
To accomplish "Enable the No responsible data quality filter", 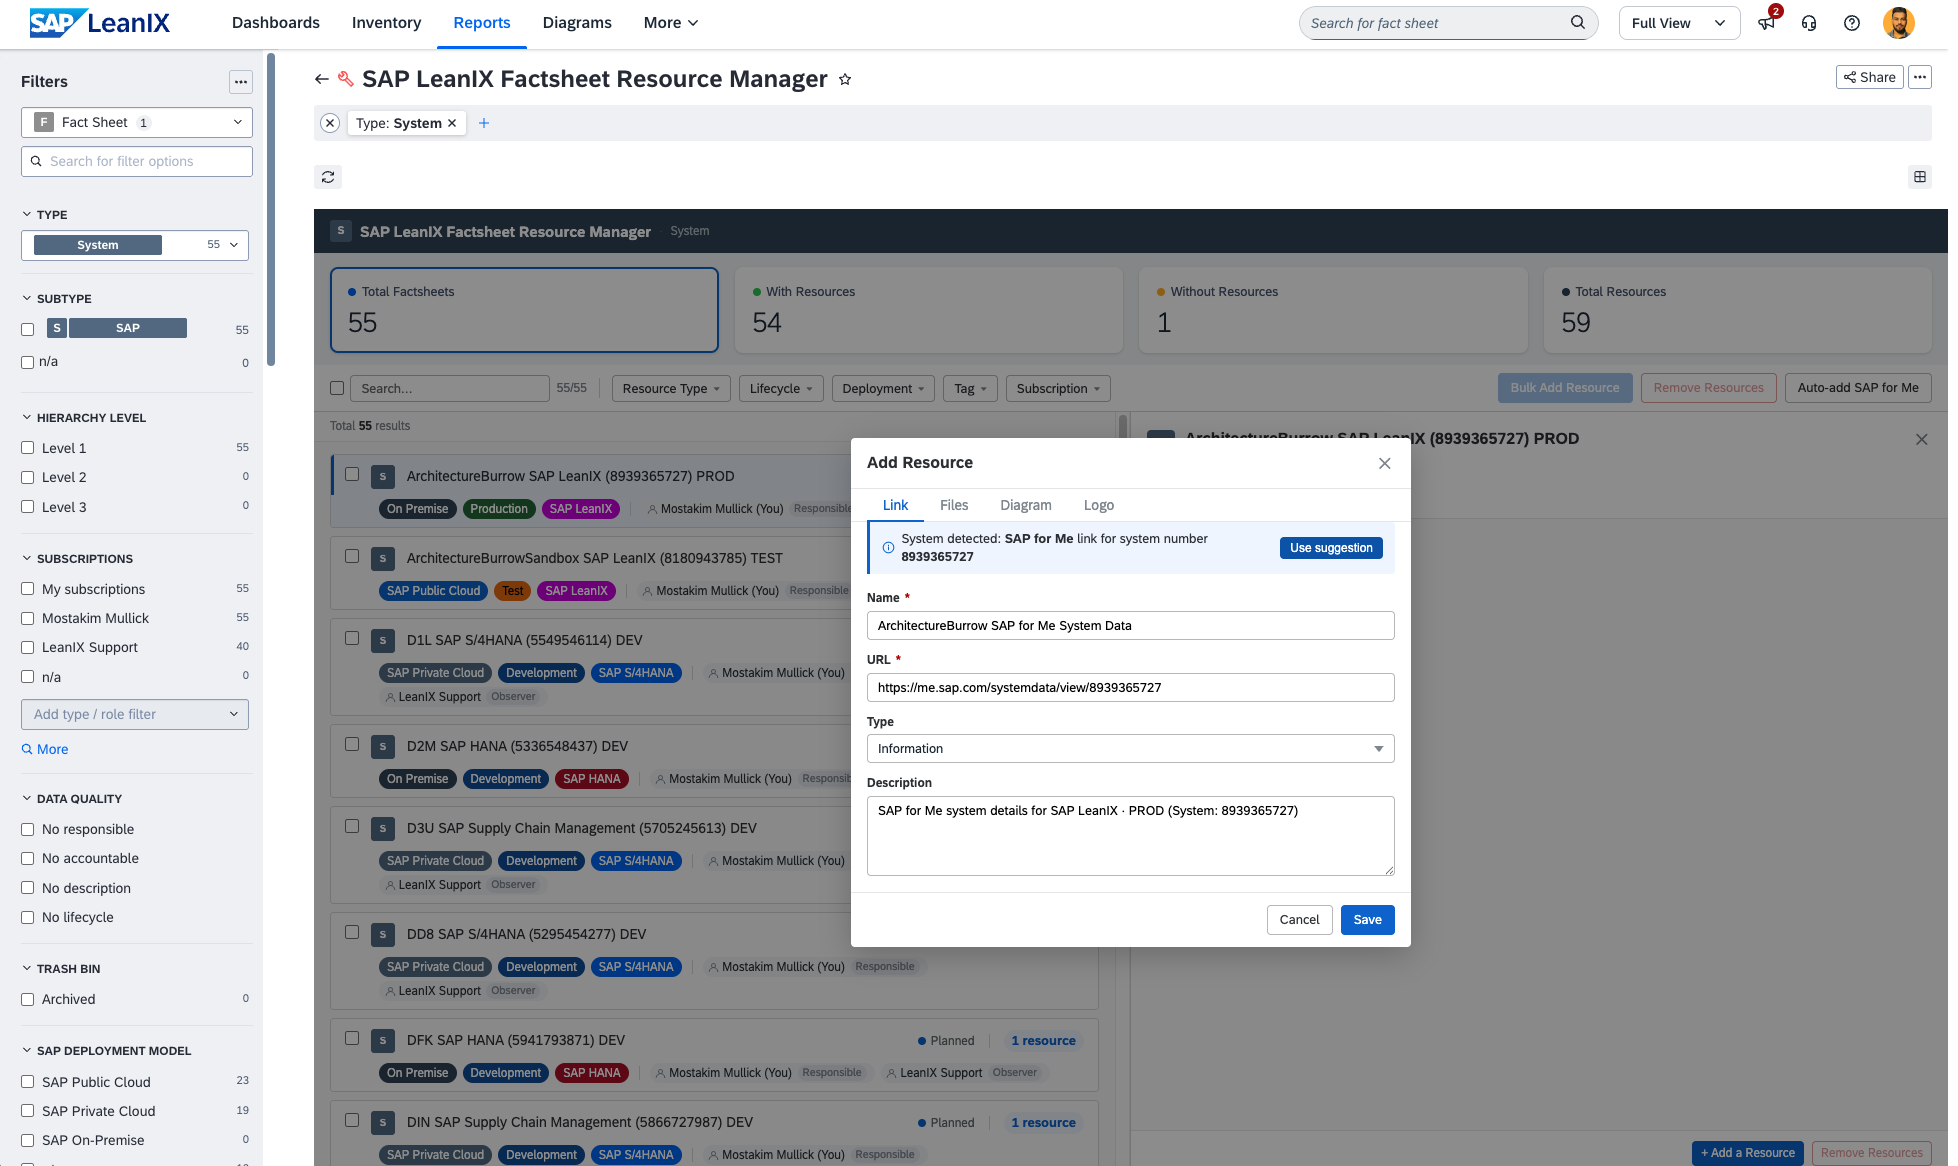I will point(28,829).
